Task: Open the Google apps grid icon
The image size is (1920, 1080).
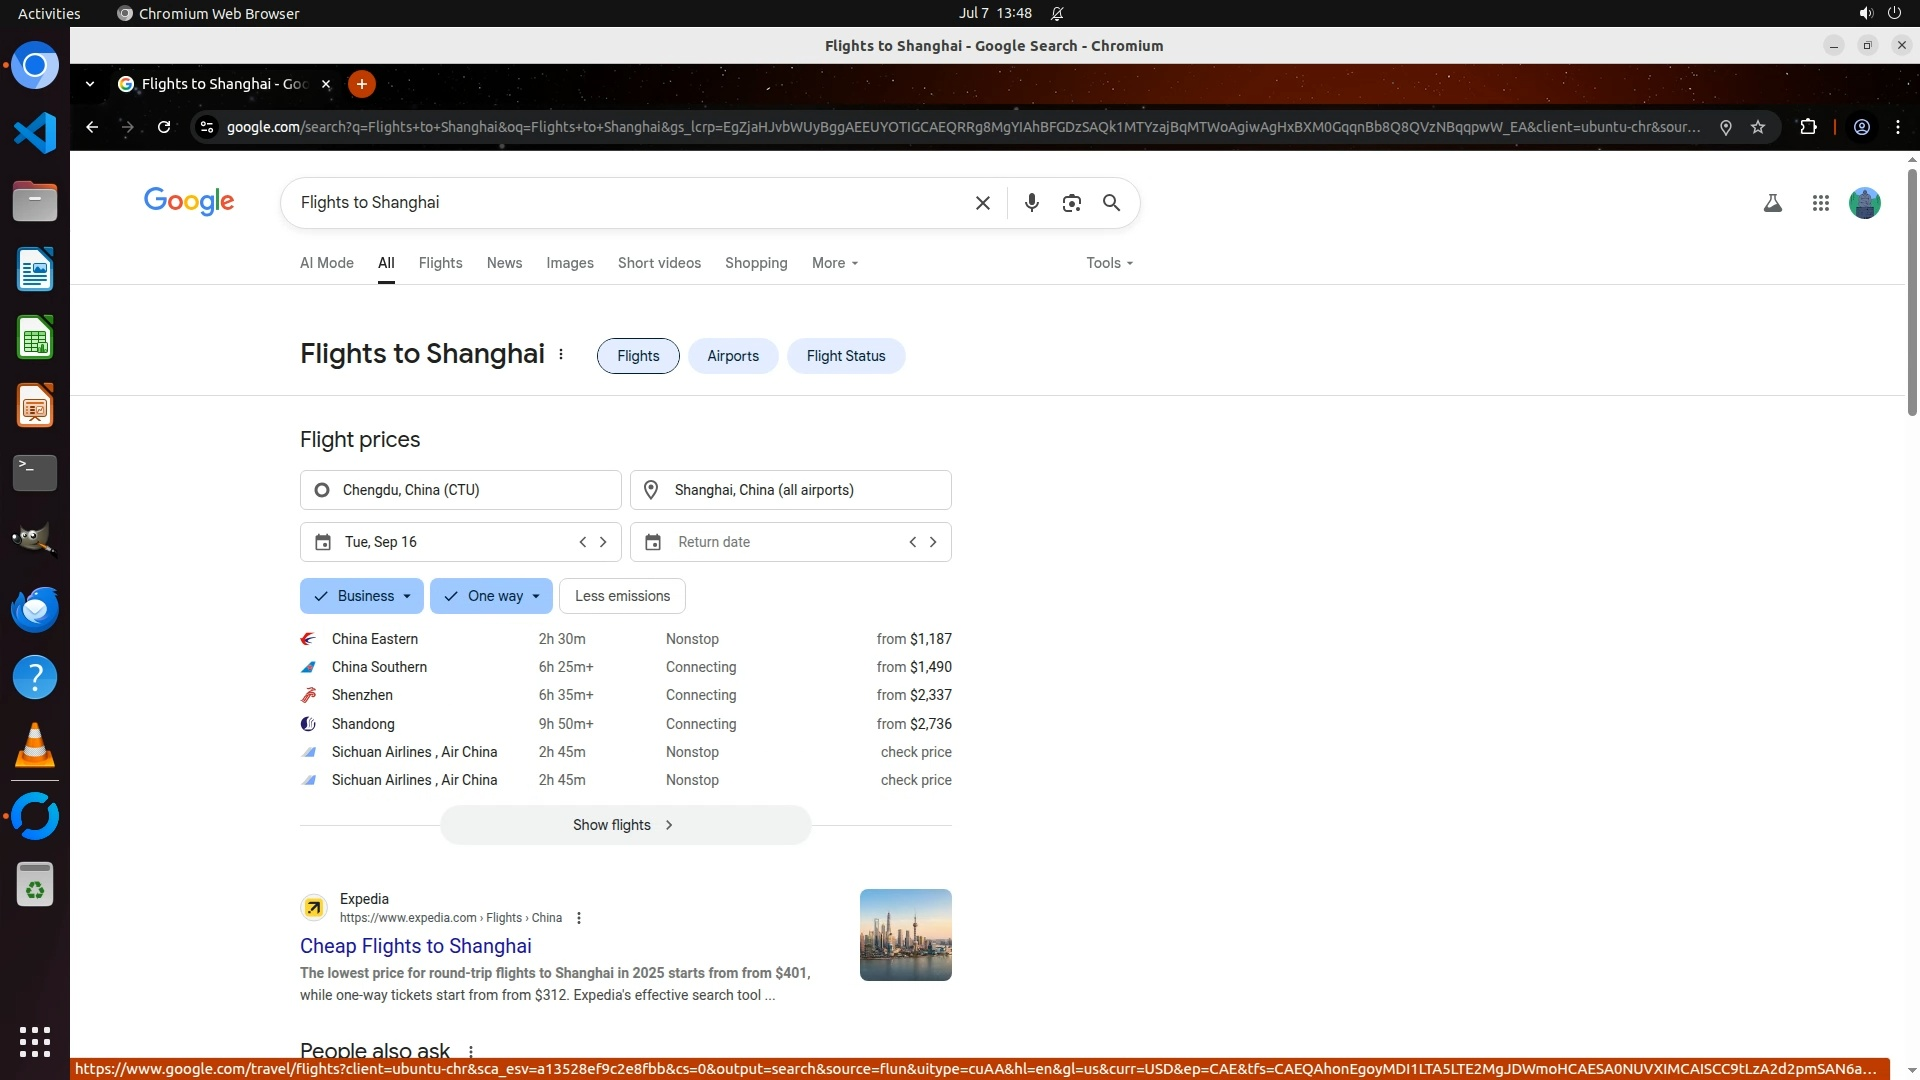Action: coord(1820,203)
